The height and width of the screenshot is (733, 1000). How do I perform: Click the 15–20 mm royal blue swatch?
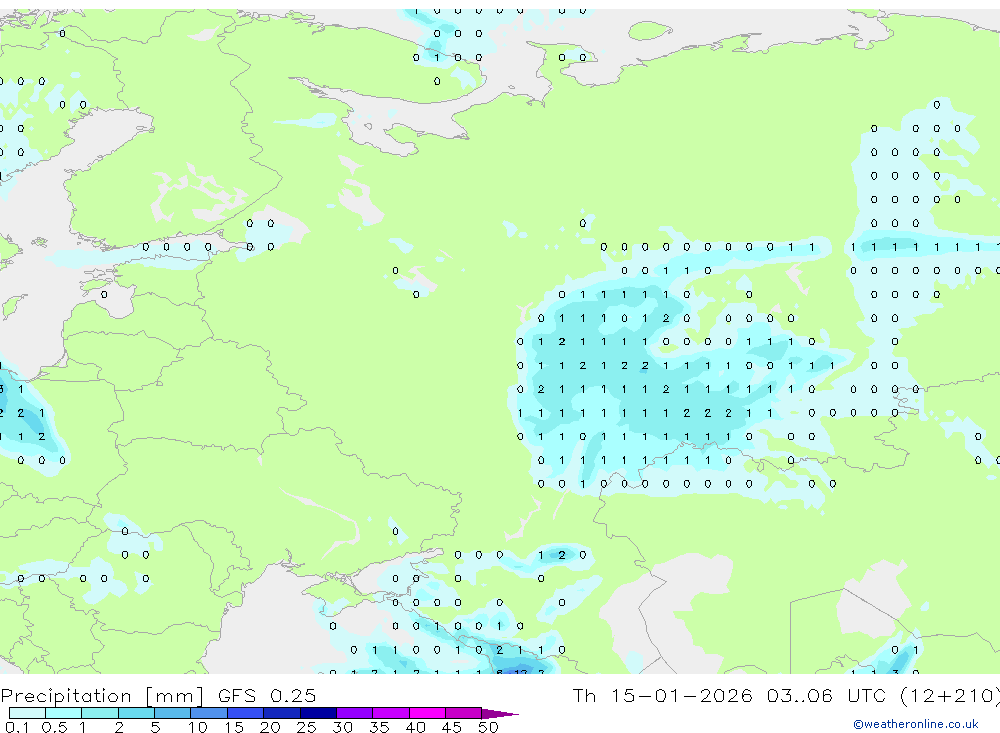[246, 713]
